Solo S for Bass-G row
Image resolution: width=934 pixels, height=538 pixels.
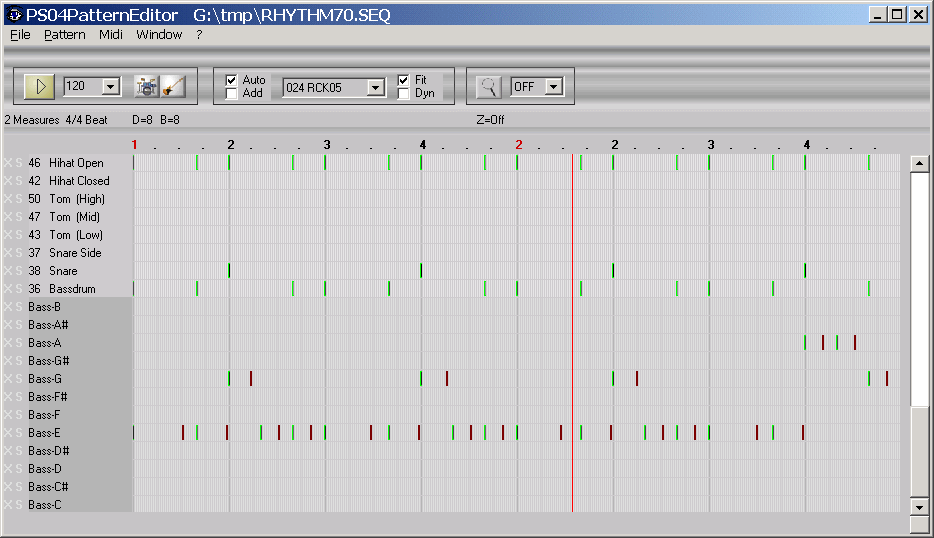click(x=19, y=378)
